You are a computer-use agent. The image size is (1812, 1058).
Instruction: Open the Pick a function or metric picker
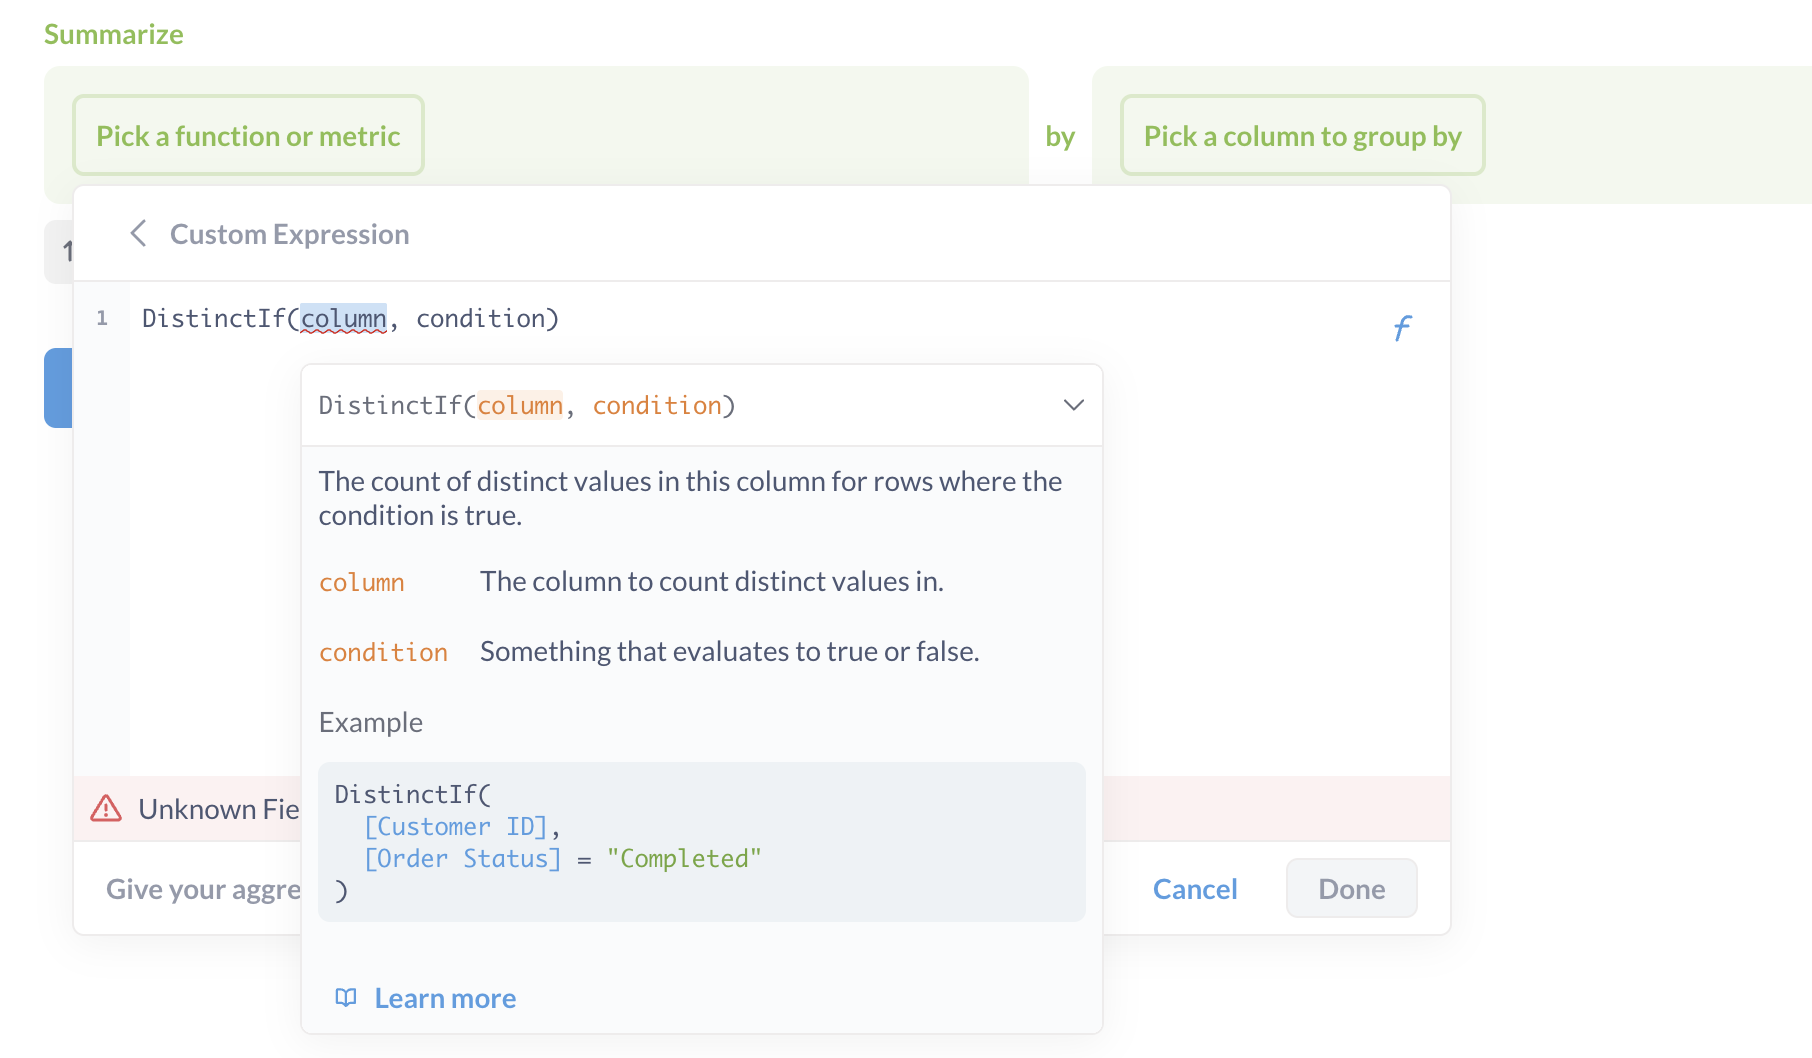pyautogui.click(x=247, y=135)
